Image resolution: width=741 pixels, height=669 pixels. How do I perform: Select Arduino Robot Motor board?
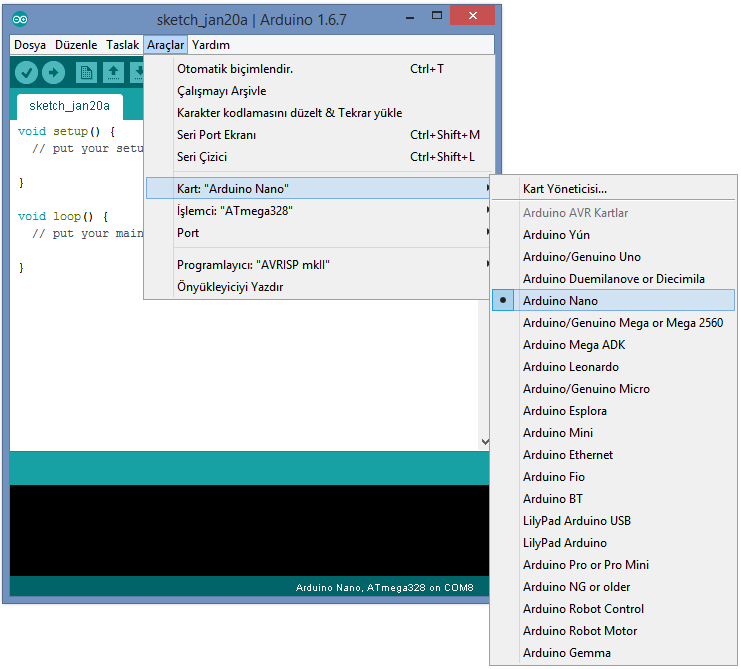pyautogui.click(x=613, y=631)
